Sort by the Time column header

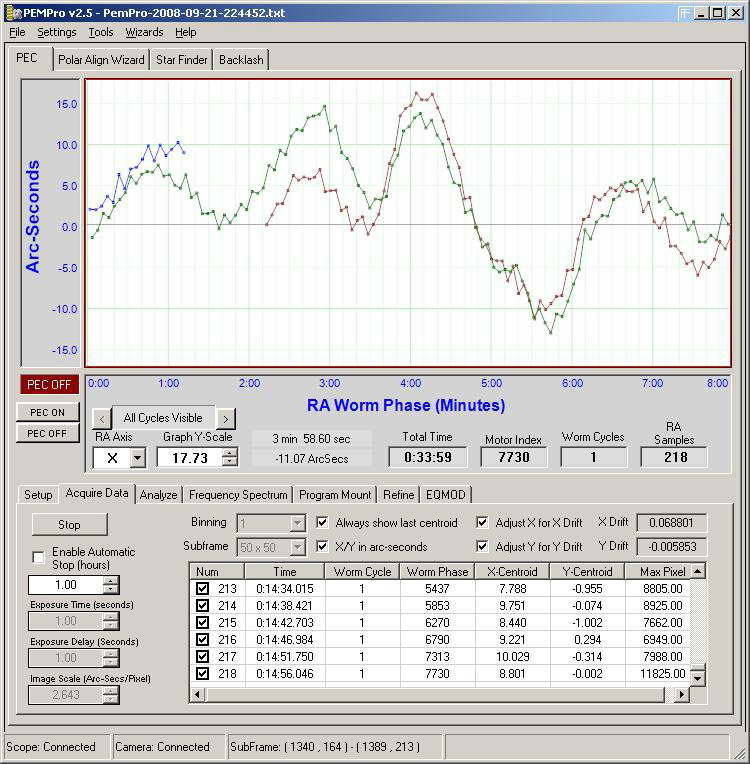click(x=285, y=571)
